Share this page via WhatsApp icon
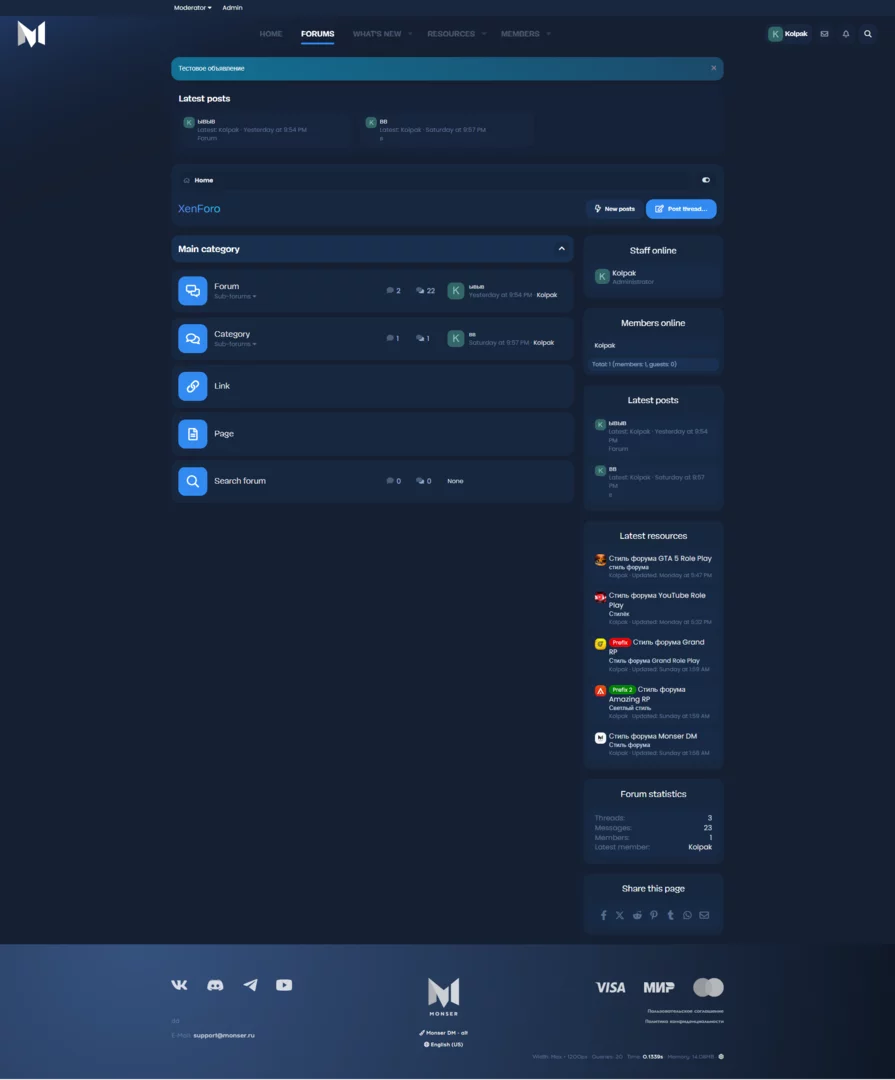895x1080 pixels. [x=687, y=915]
